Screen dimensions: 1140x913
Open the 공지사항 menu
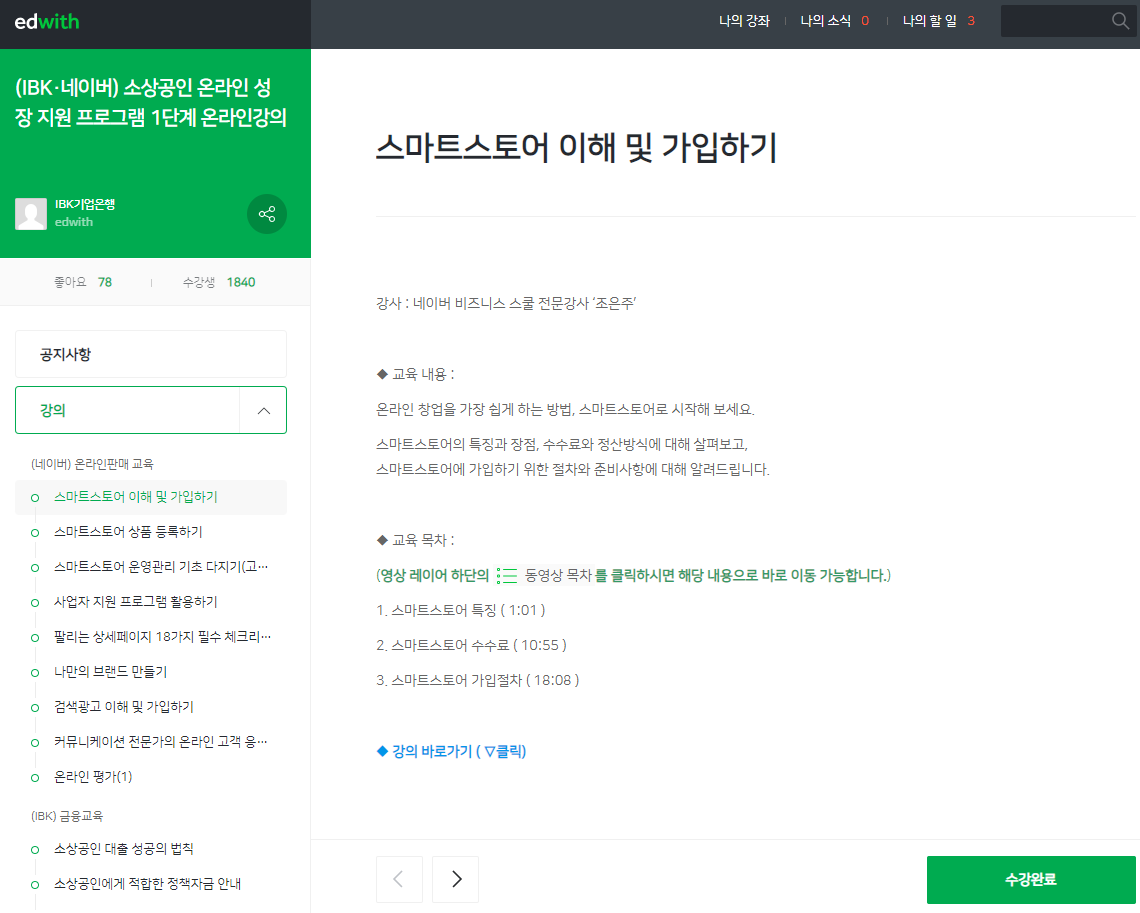[x=150, y=354]
